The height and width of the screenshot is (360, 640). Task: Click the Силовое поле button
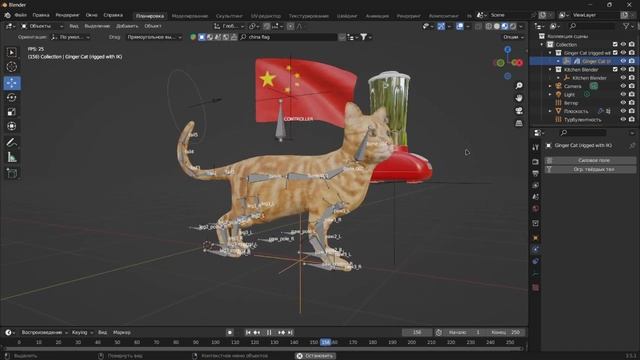pyautogui.click(x=590, y=160)
